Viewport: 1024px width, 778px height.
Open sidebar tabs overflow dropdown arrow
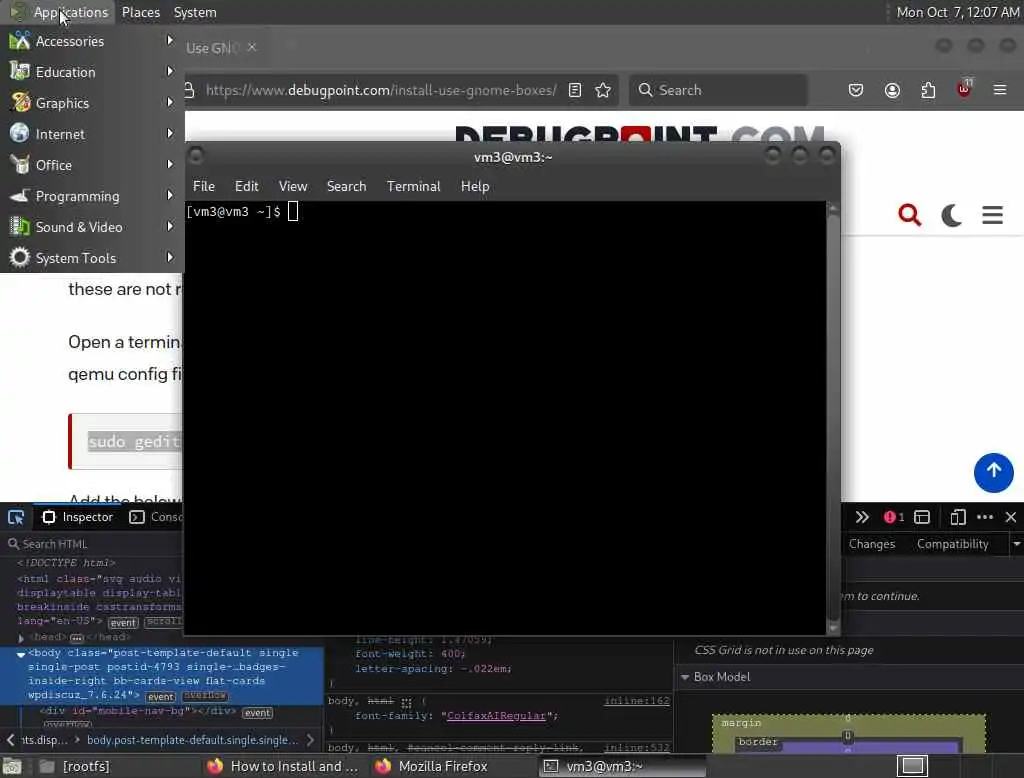coord(1016,543)
